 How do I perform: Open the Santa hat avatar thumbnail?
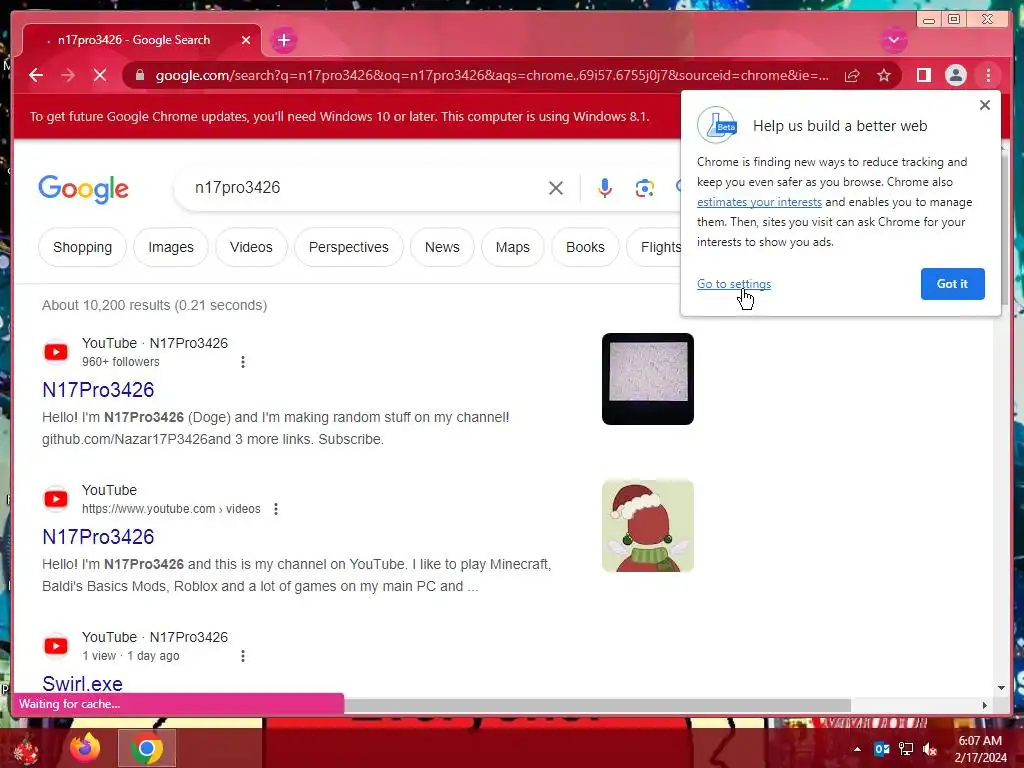pyautogui.click(x=648, y=526)
